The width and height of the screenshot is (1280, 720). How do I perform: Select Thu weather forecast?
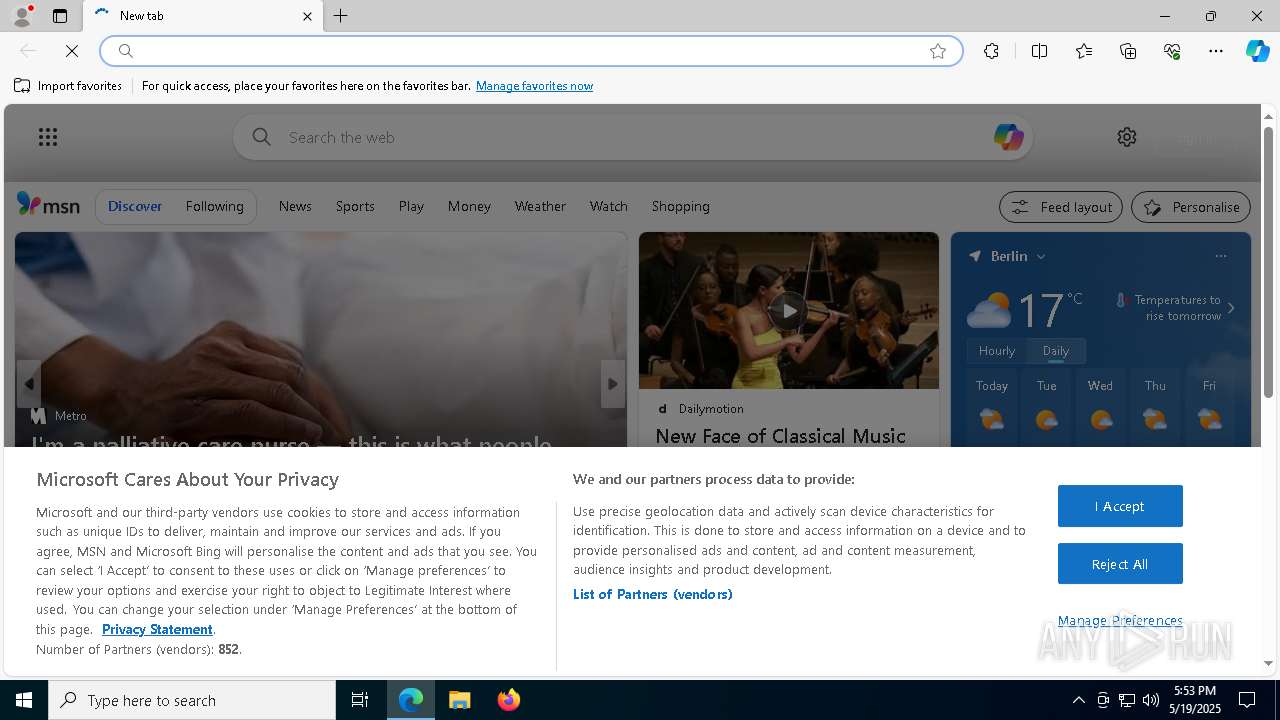click(1155, 405)
